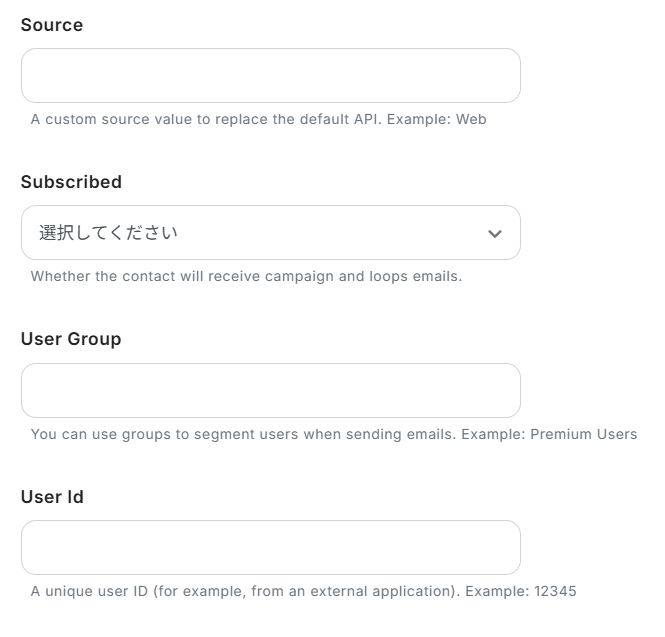Screen dimensions: 665x637
Task: Click the Source field label
Action: pyautogui.click(x=52, y=25)
